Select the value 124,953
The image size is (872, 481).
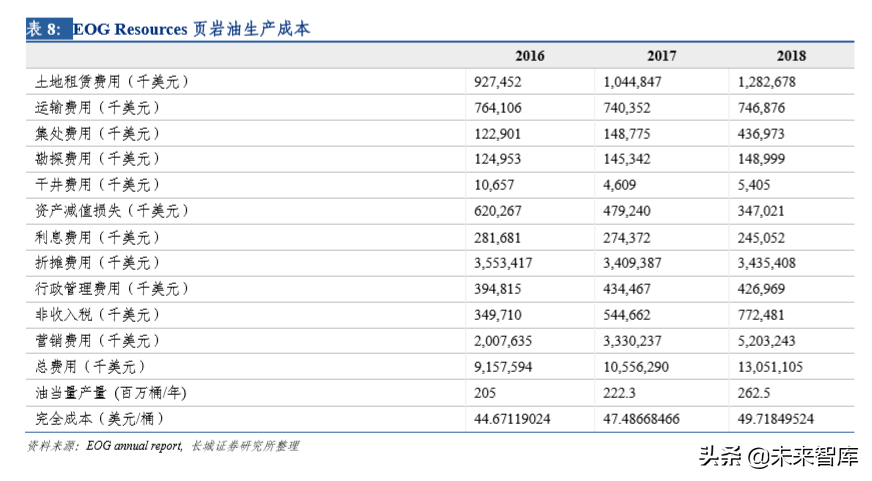click(497, 159)
